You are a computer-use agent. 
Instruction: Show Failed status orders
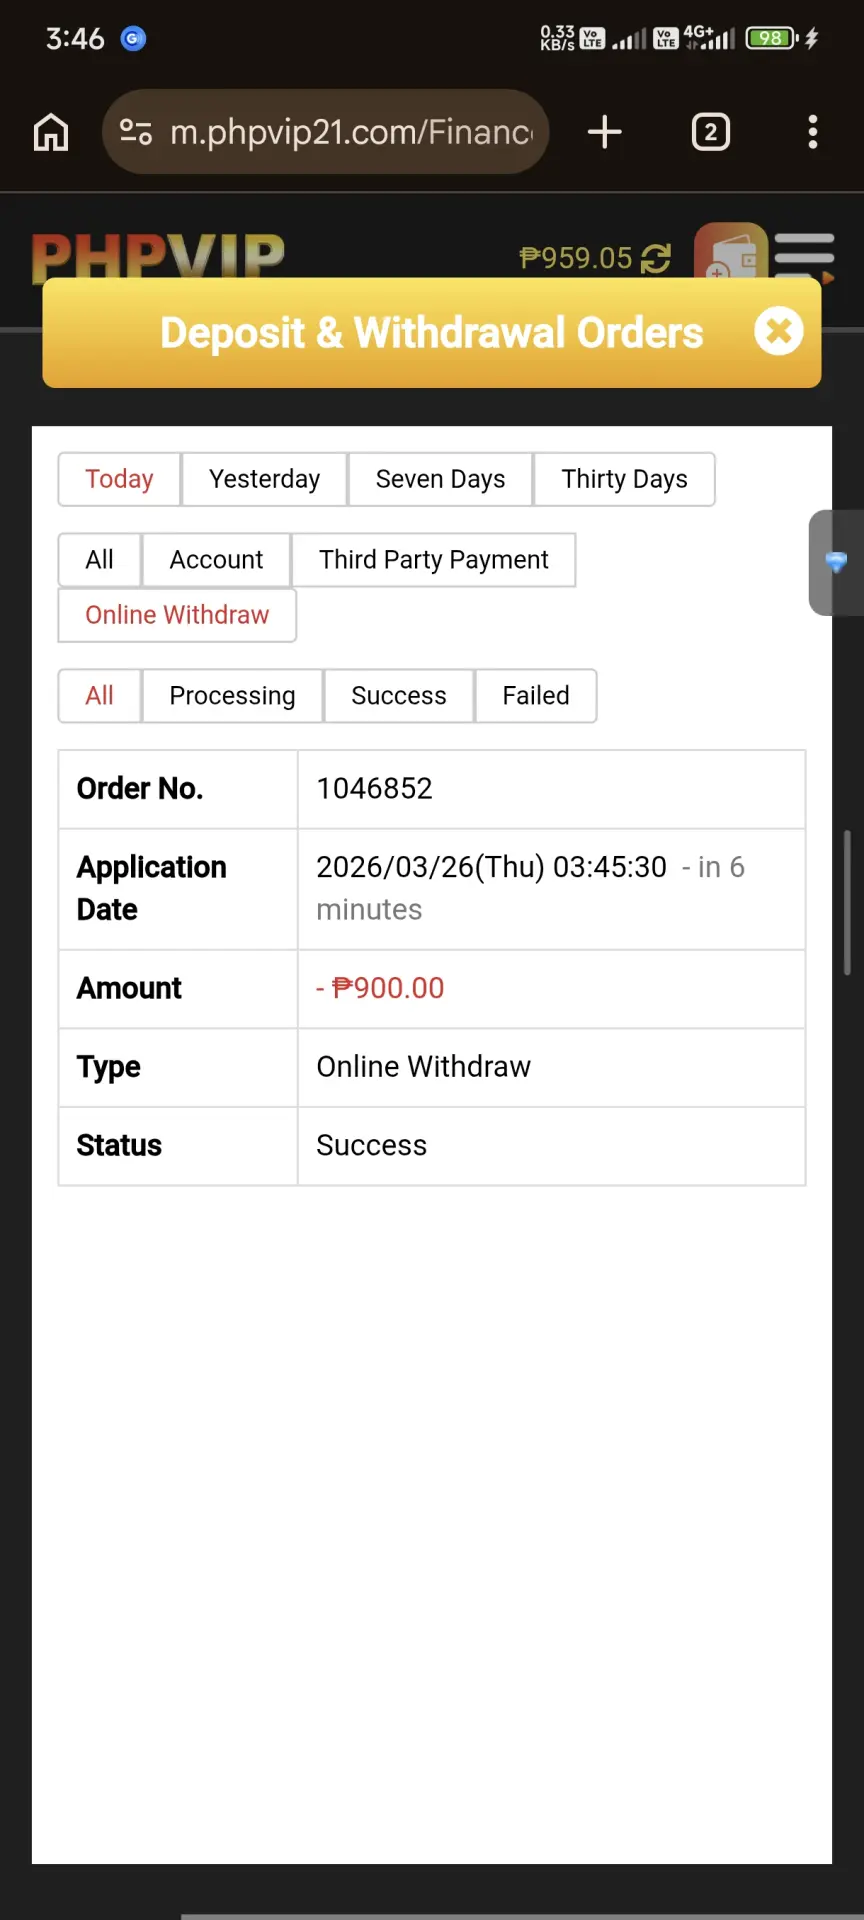click(536, 696)
